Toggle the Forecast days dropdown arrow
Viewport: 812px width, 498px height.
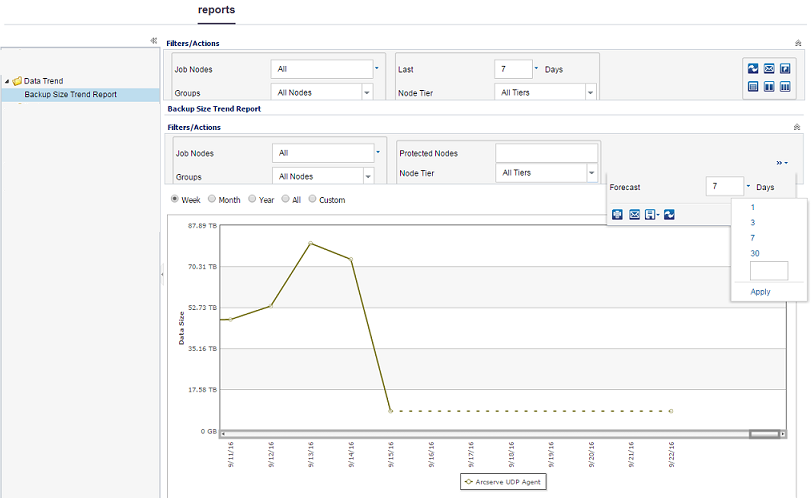[748, 186]
